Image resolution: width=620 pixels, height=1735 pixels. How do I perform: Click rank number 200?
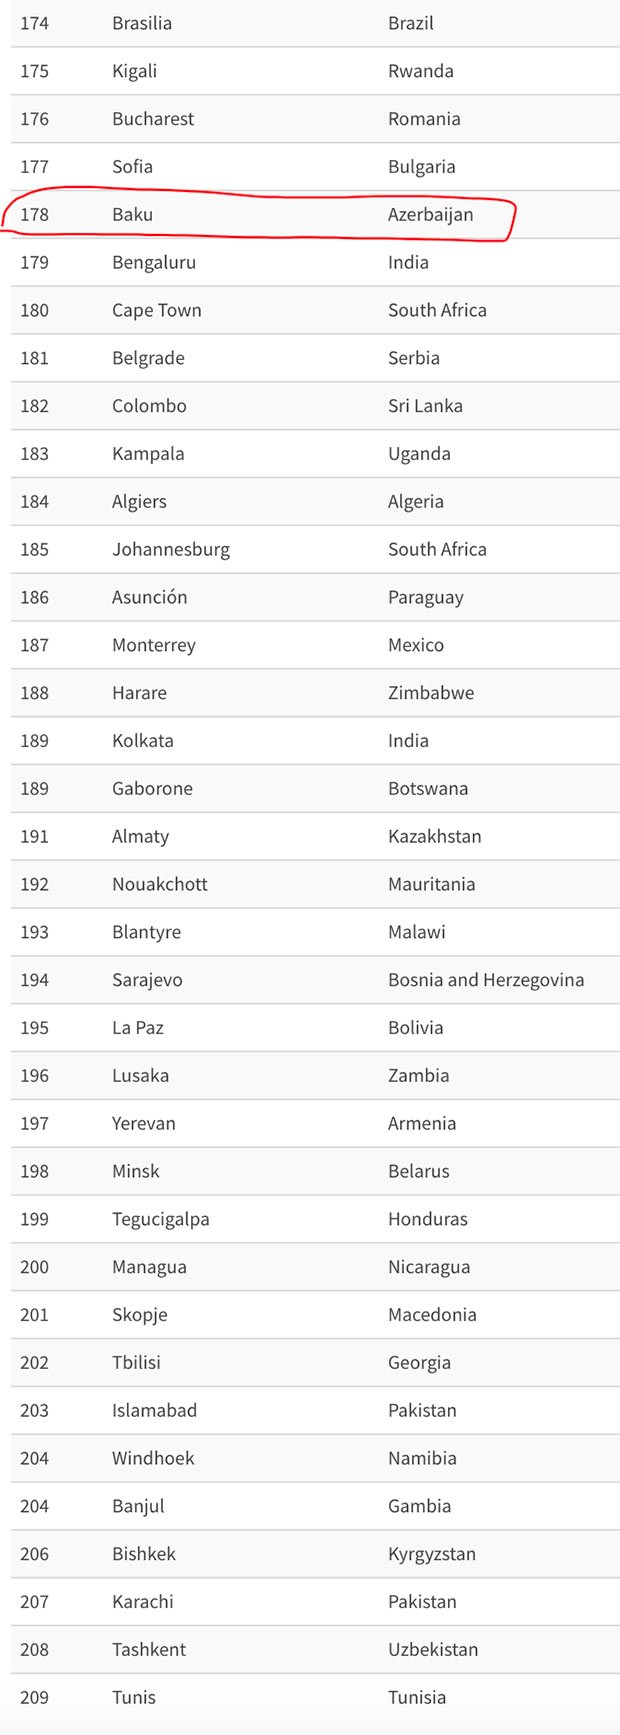tap(34, 1267)
